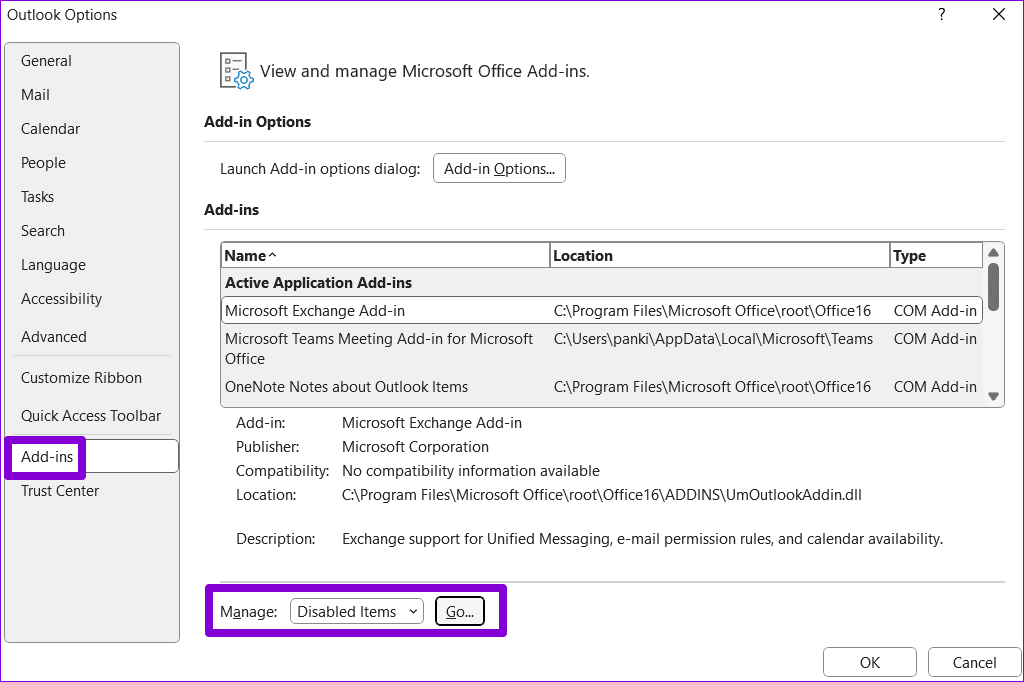
Task: Go to Calendar options
Action: (50, 129)
